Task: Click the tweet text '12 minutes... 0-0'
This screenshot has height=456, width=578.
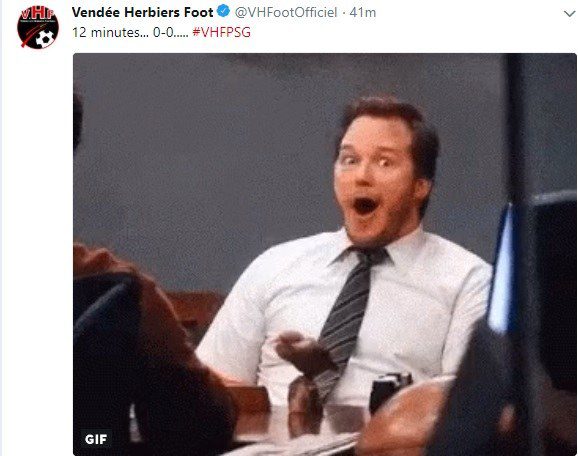Action: point(123,32)
